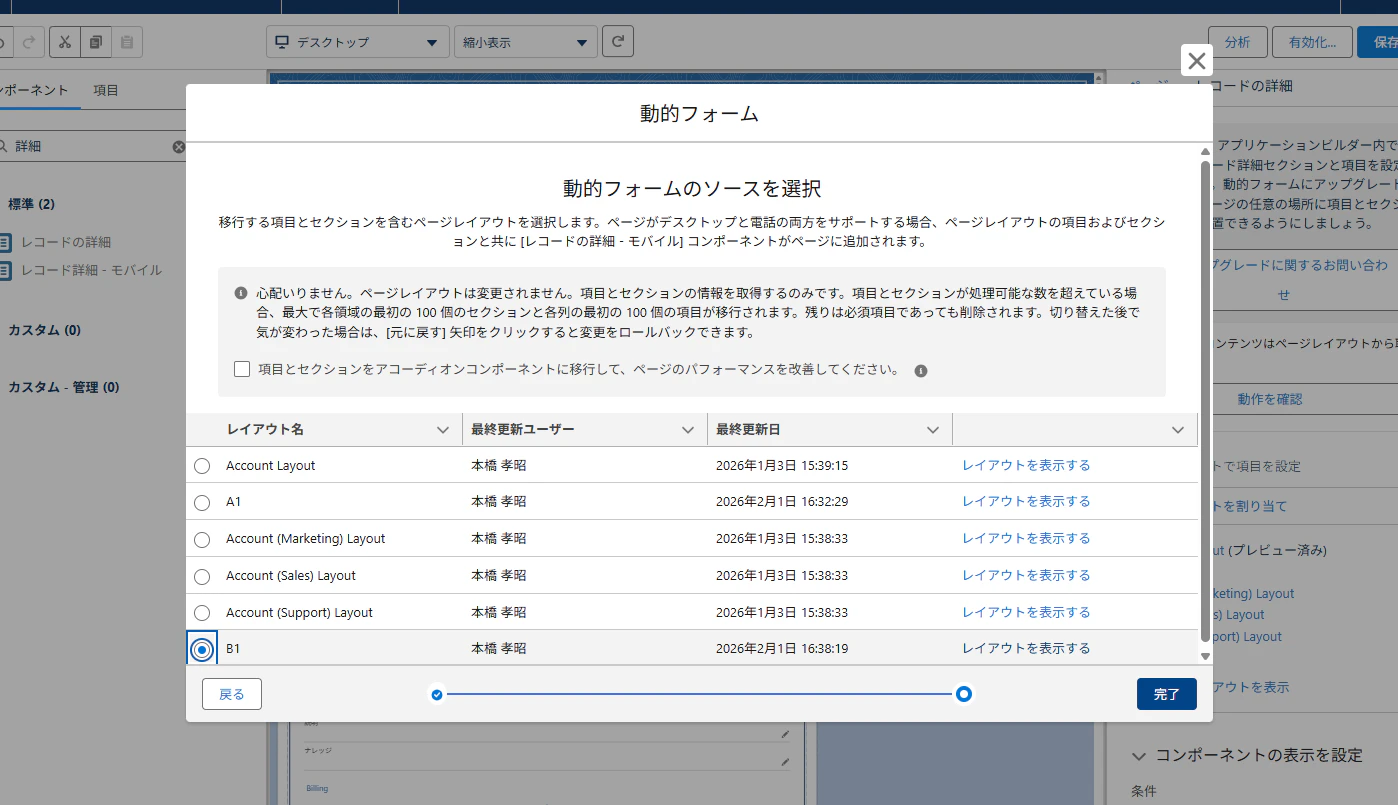Click レコード詳細 - モバイル list item
The width and height of the screenshot is (1398, 805).
pos(91,270)
